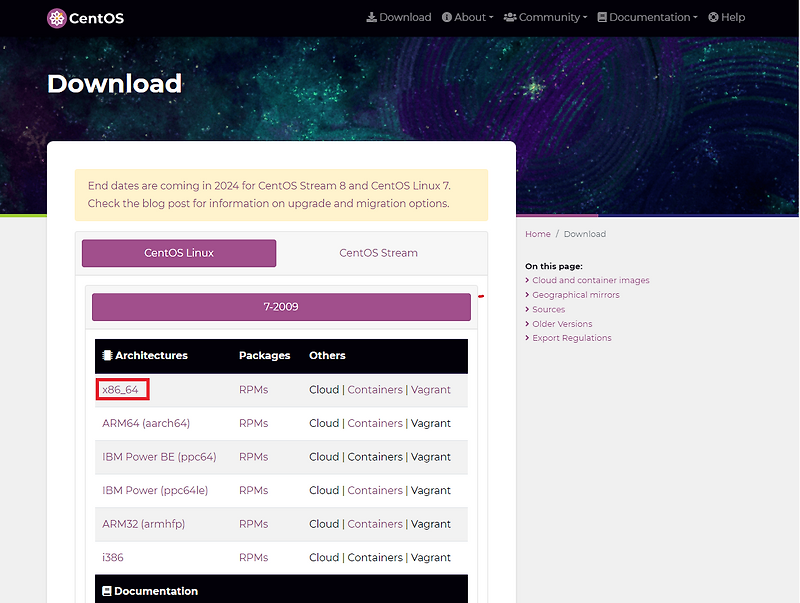Open the IBM Power (ppc64le) link
The height and width of the screenshot is (603, 800).
tap(155, 491)
